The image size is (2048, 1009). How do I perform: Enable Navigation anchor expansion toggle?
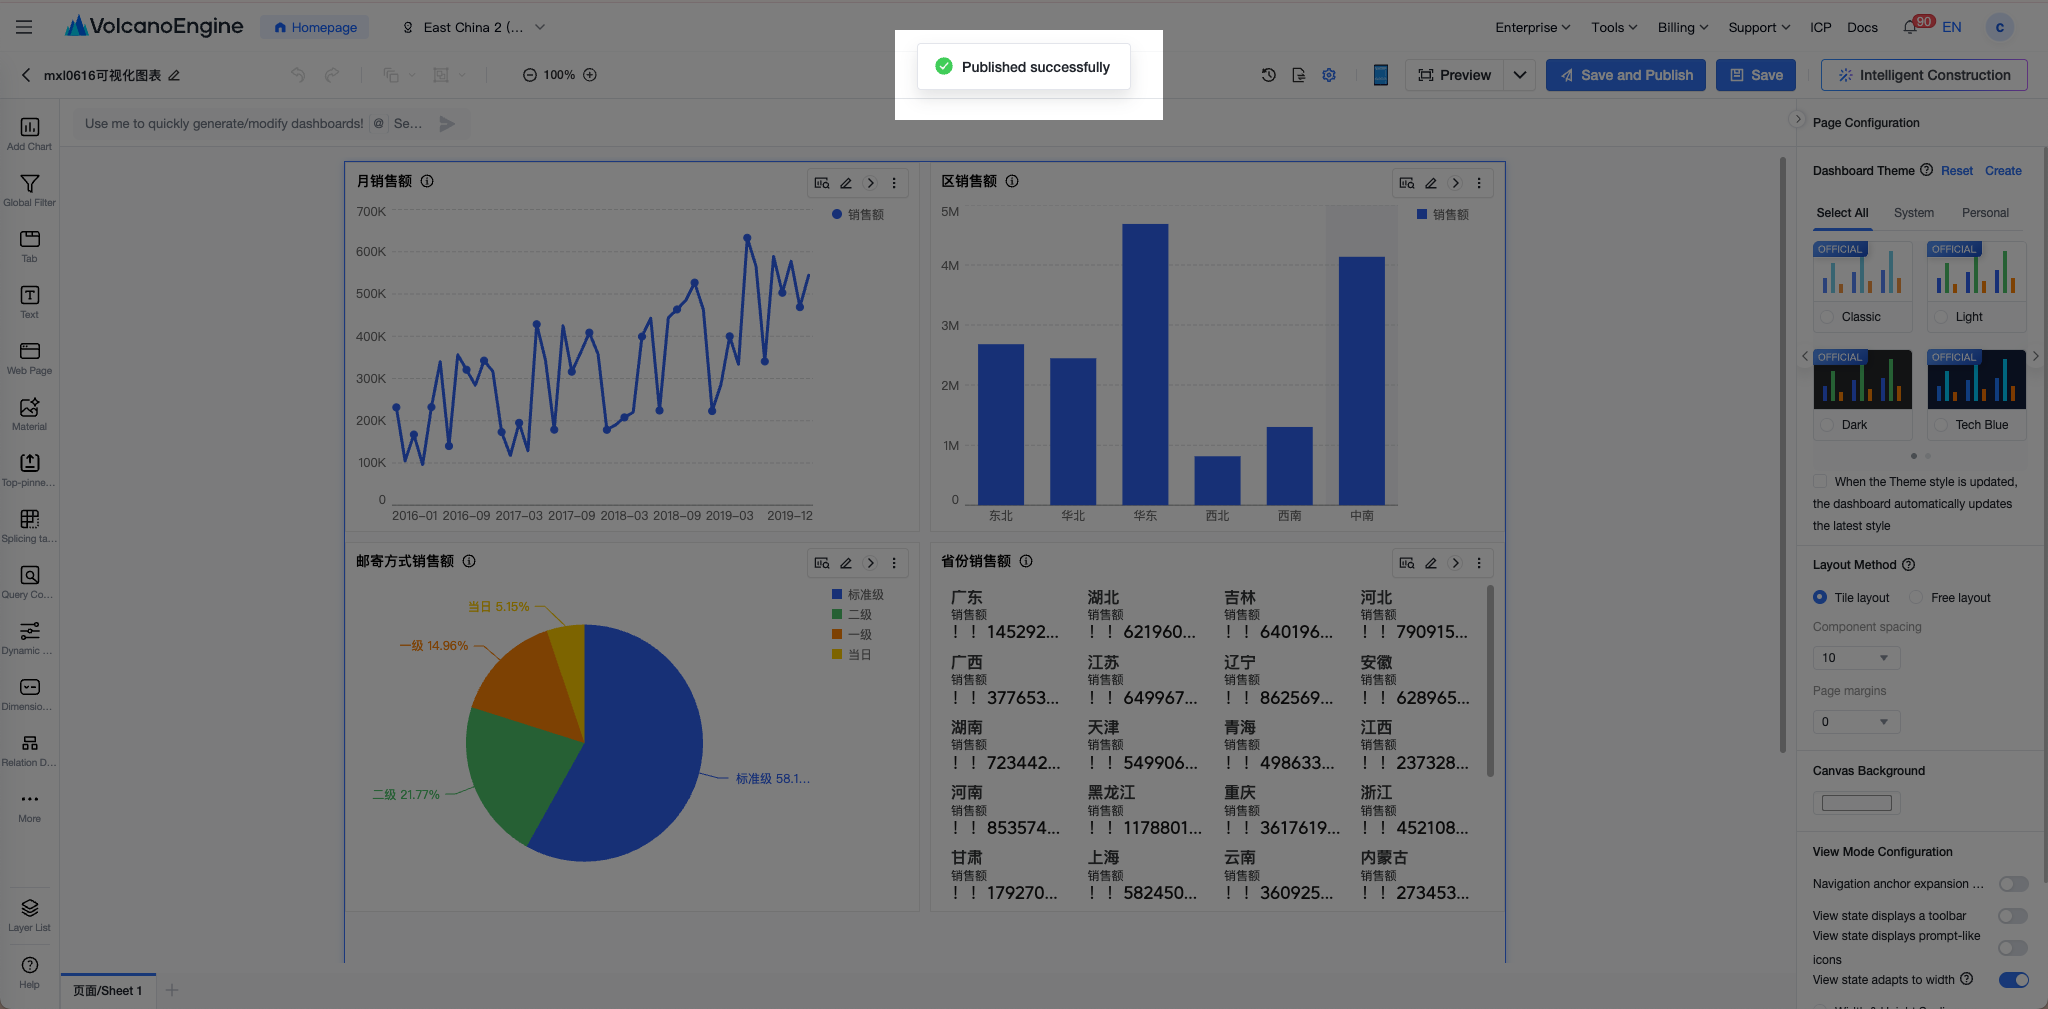tap(2013, 884)
